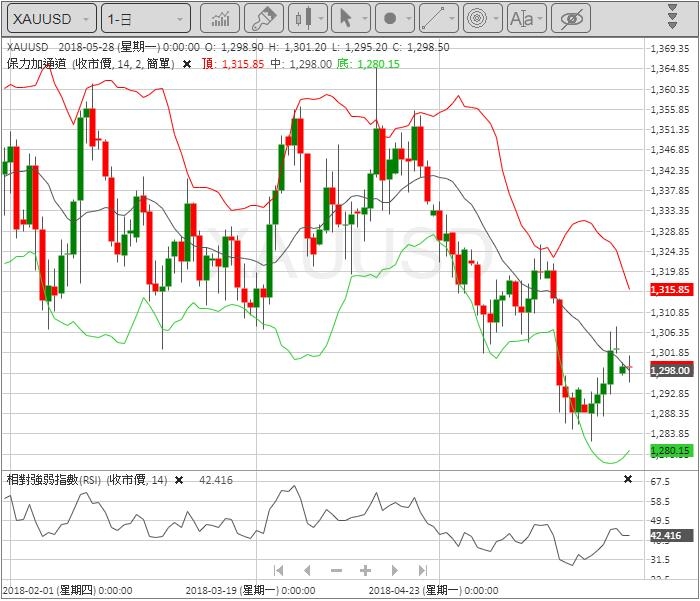The width and height of the screenshot is (700, 601).
Task: Select the text annotation tool
Action: (521, 19)
